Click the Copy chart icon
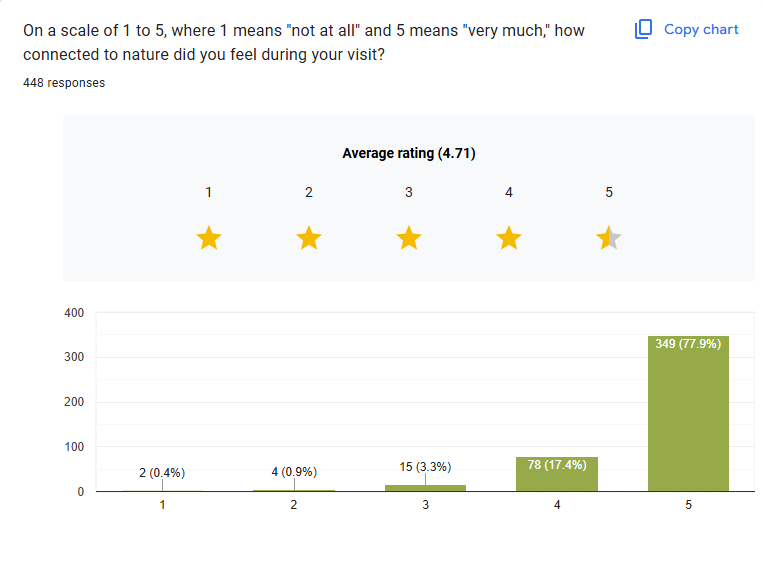 pos(644,29)
